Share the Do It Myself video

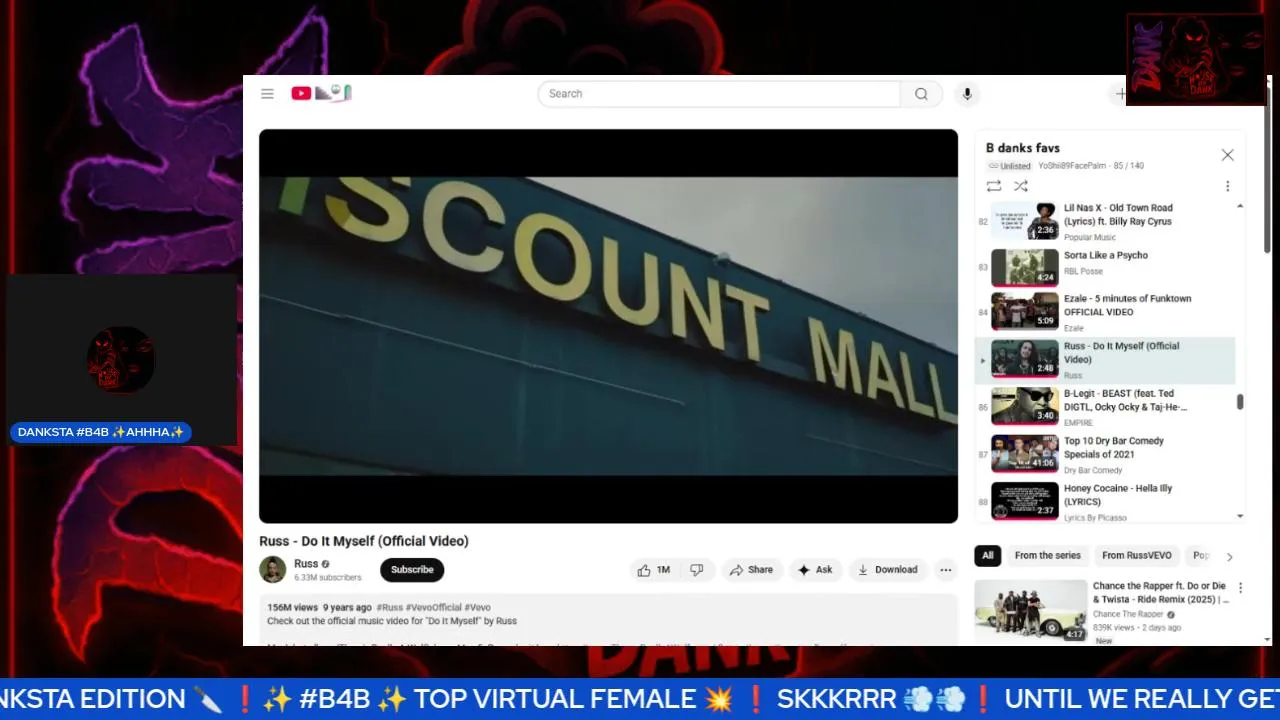752,570
